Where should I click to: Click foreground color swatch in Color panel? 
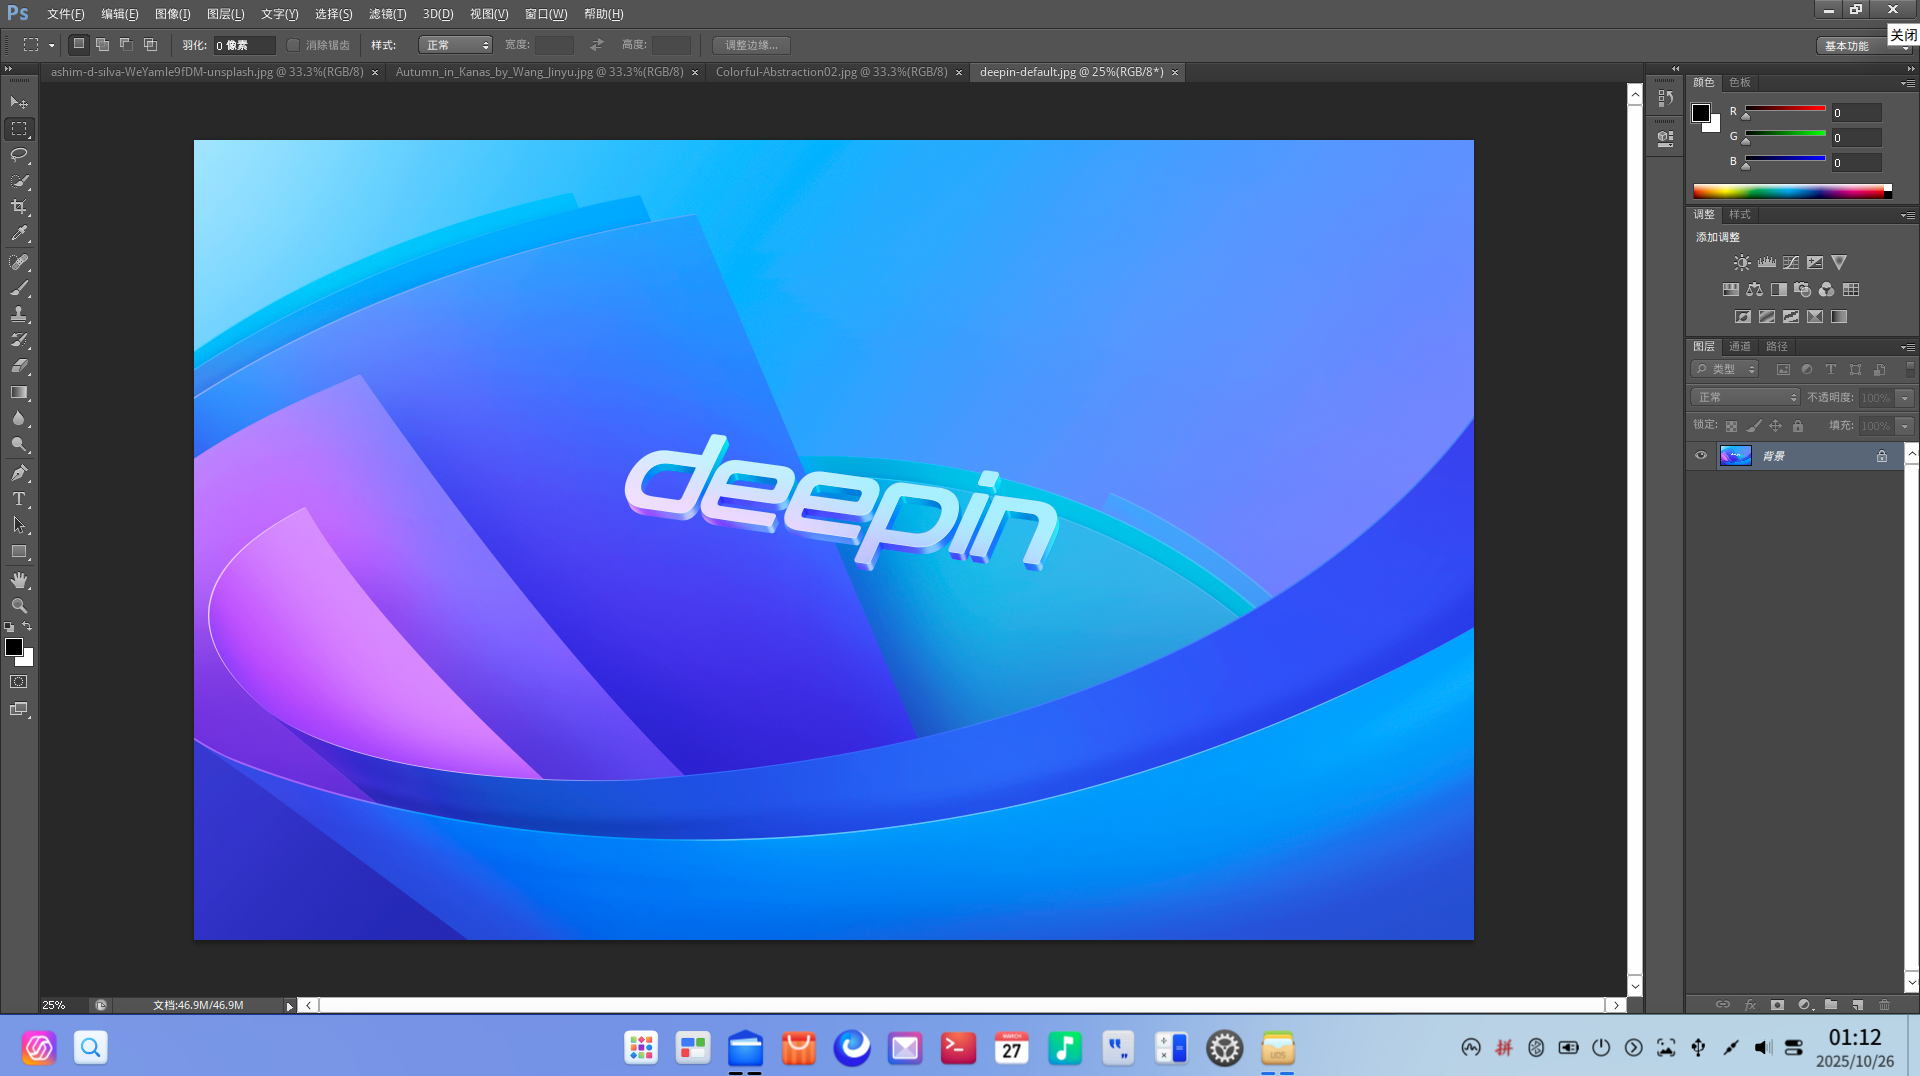pos(1701,113)
